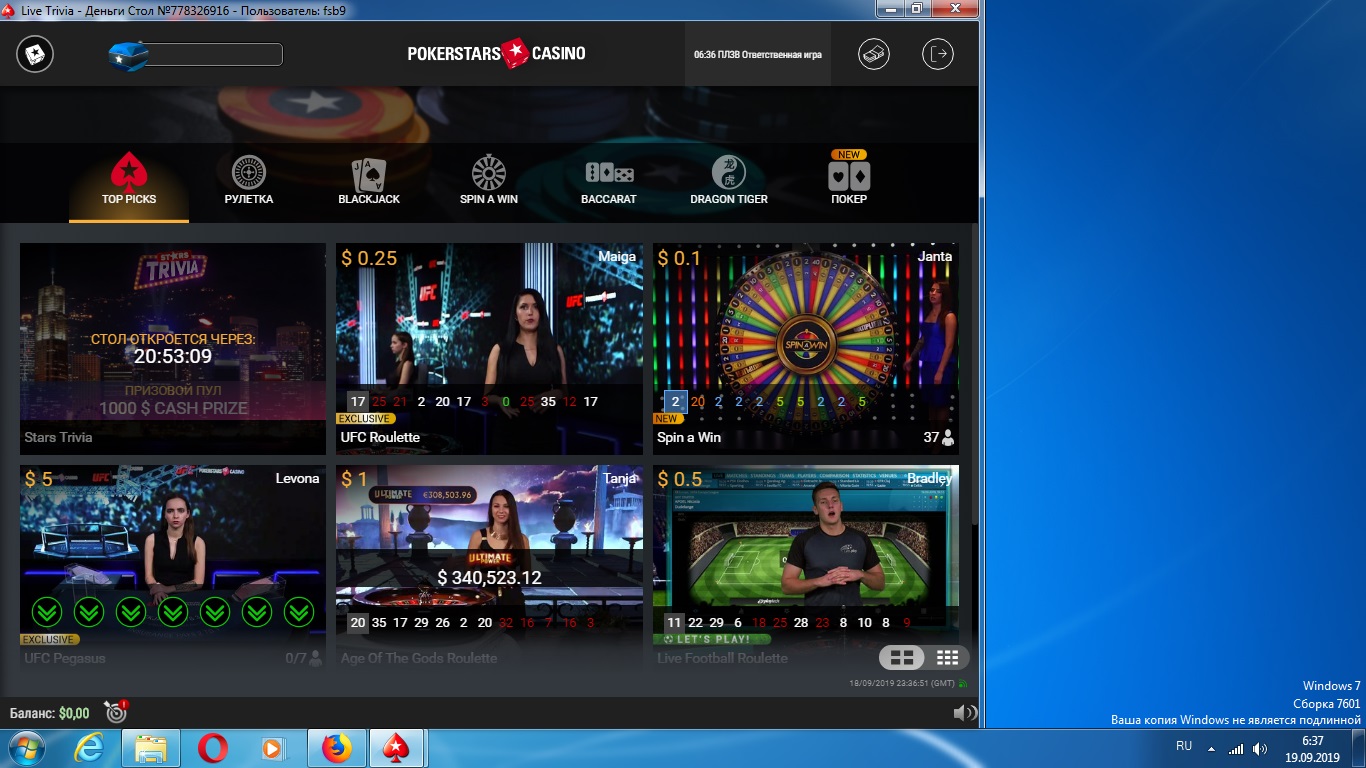Image resolution: width=1366 pixels, height=768 pixels.
Task: Click dealer name Maiga
Action: pyautogui.click(x=617, y=256)
